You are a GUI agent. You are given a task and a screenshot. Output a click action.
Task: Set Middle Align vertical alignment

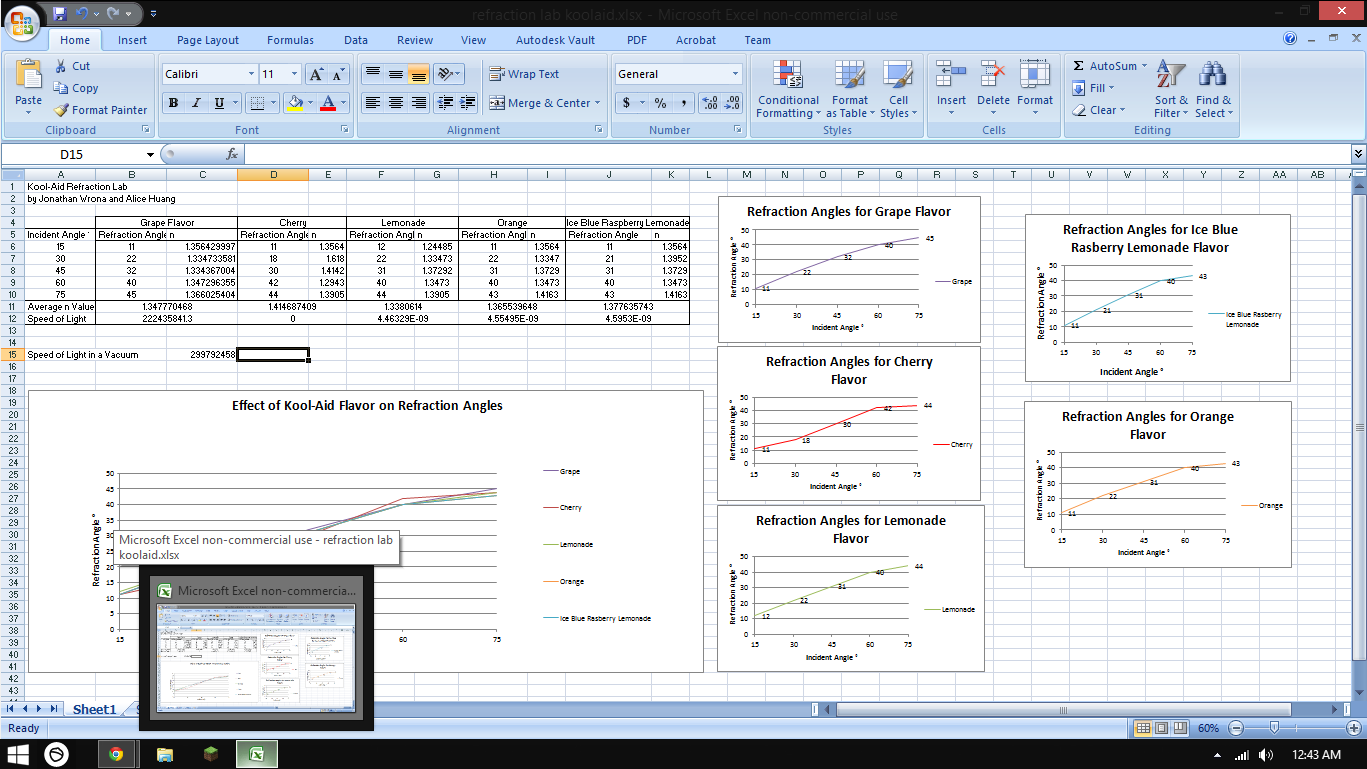(x=396, y=74)
